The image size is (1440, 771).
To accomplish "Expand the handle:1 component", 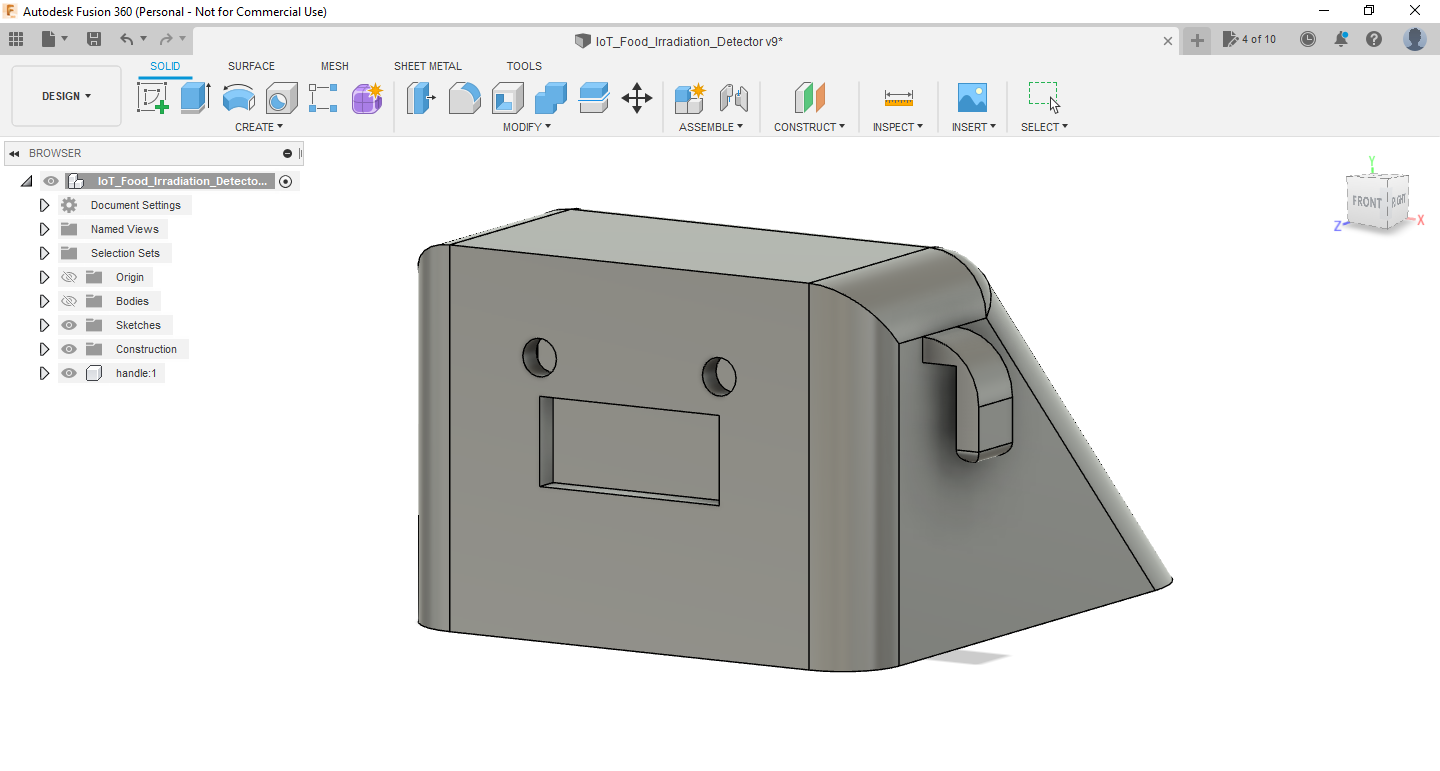I will pos(44,373).
